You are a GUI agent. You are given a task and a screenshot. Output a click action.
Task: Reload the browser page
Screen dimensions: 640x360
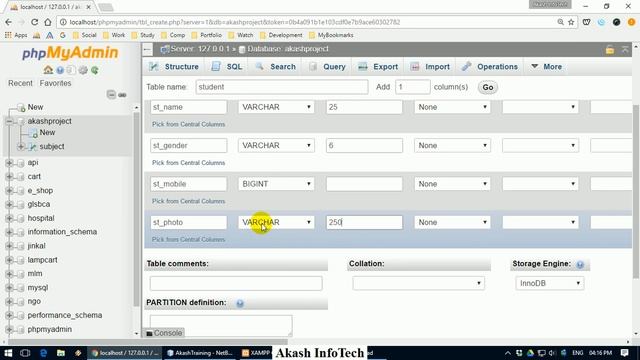coord(34,22)
